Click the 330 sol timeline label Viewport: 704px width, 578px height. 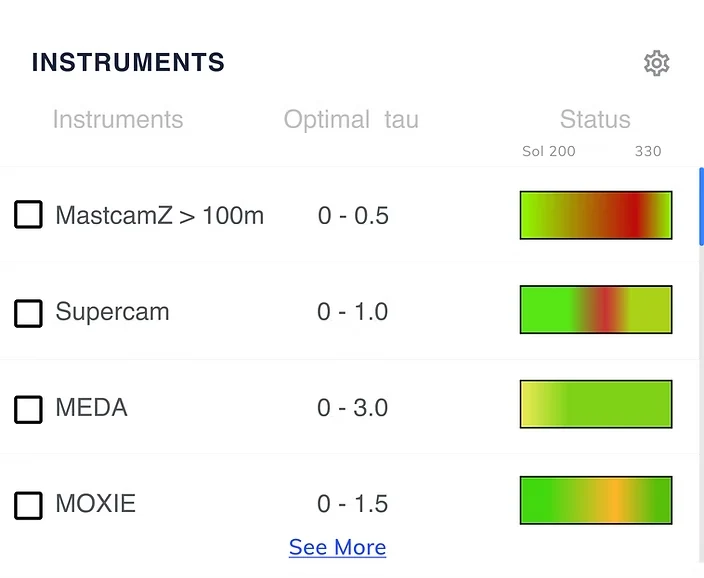648,151
